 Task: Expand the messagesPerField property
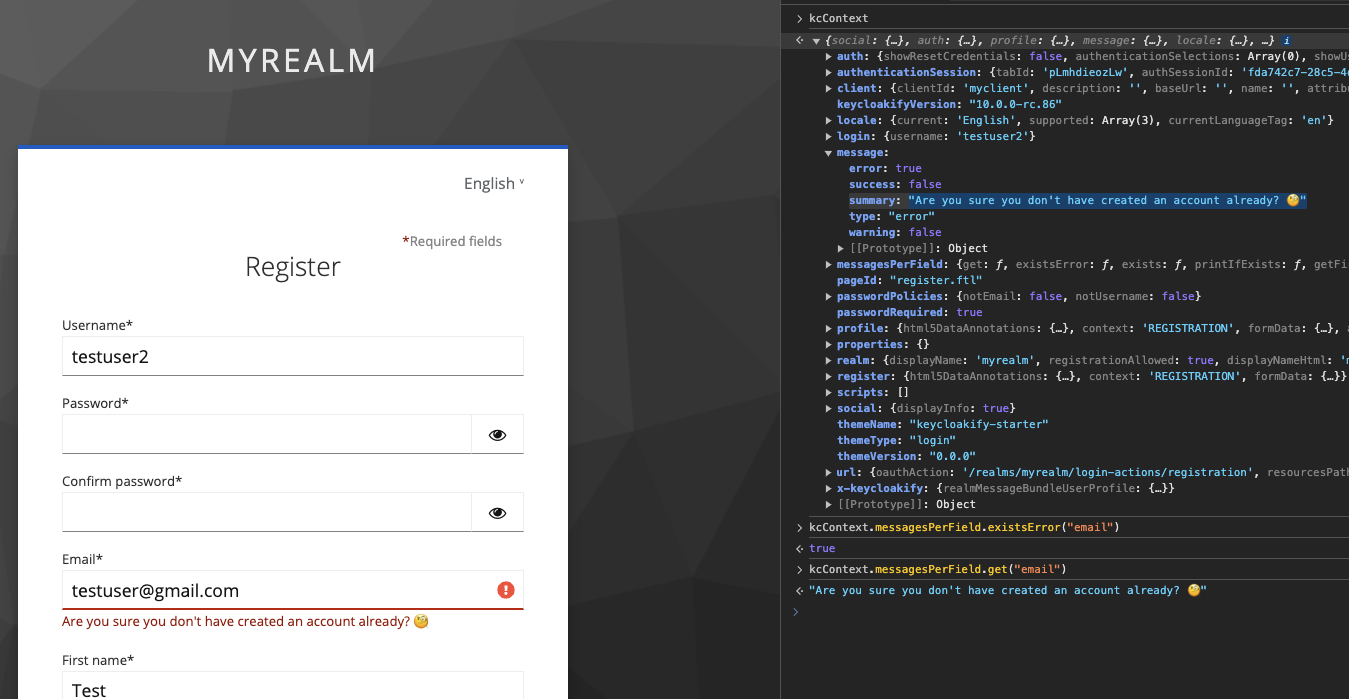tap(828, 265)
